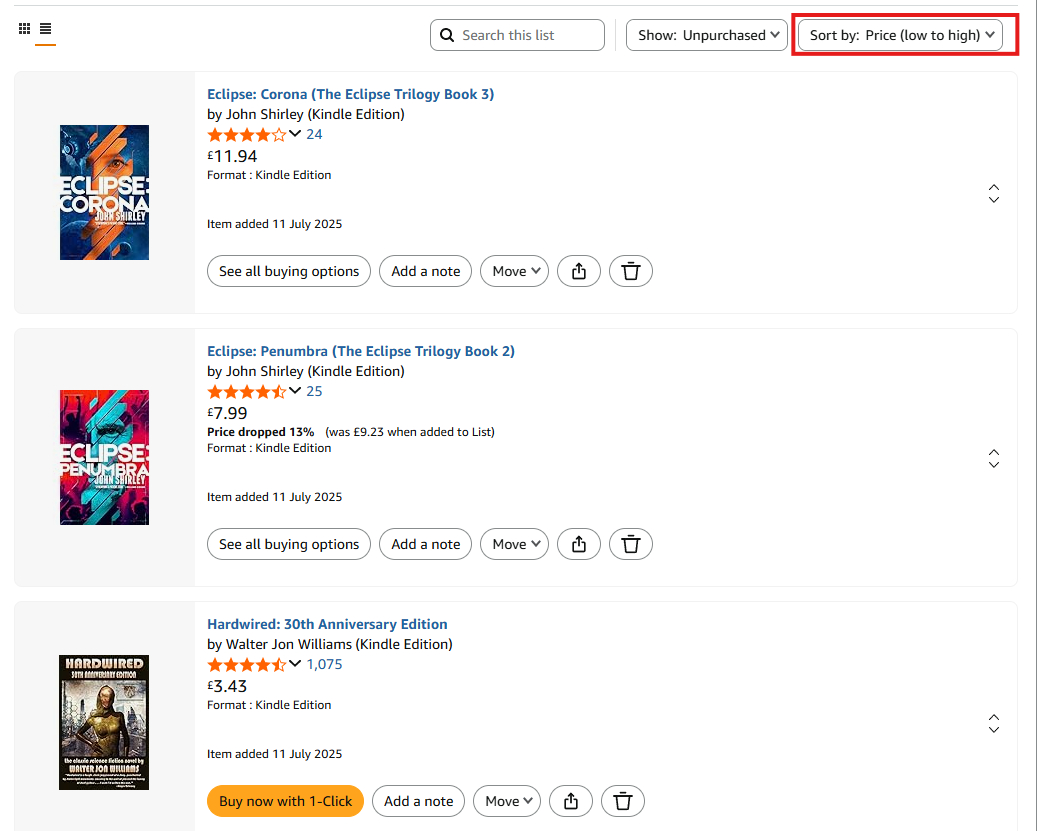Delete Hardwired from the list
Viewport: 1047px width, 831px height.
point(622,801)
